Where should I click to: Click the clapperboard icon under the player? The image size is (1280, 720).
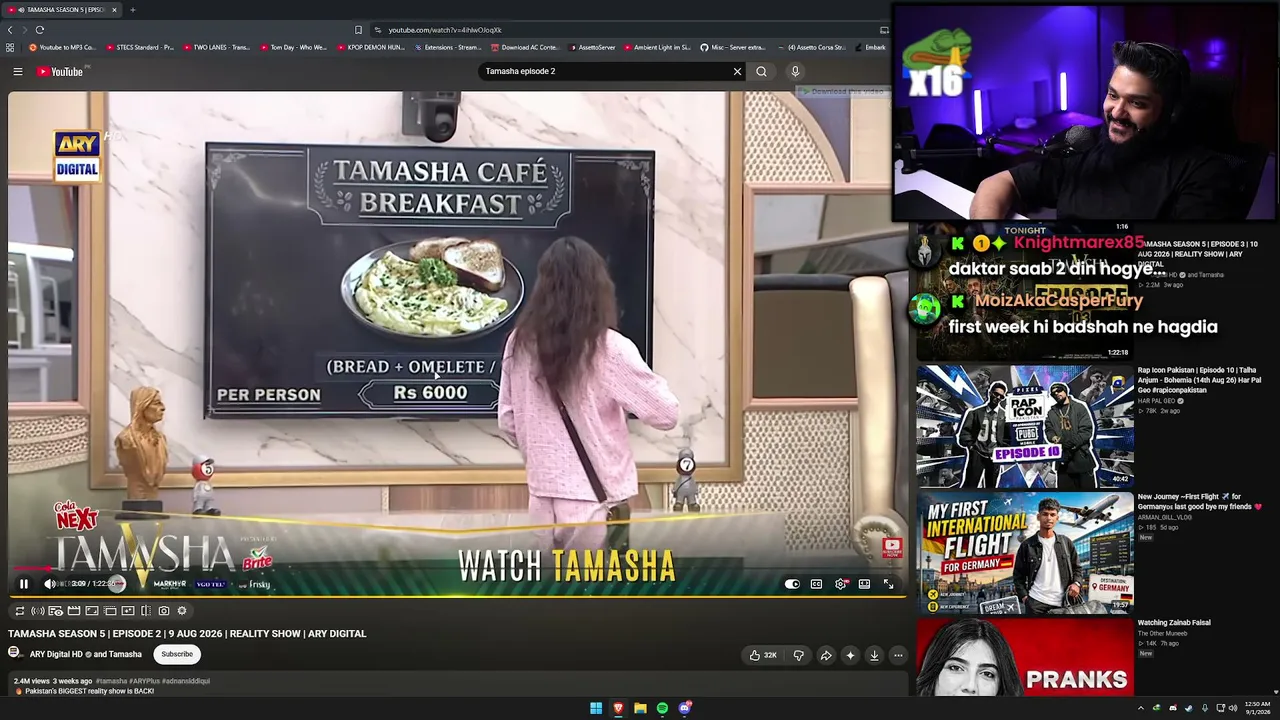pos(73,611)
